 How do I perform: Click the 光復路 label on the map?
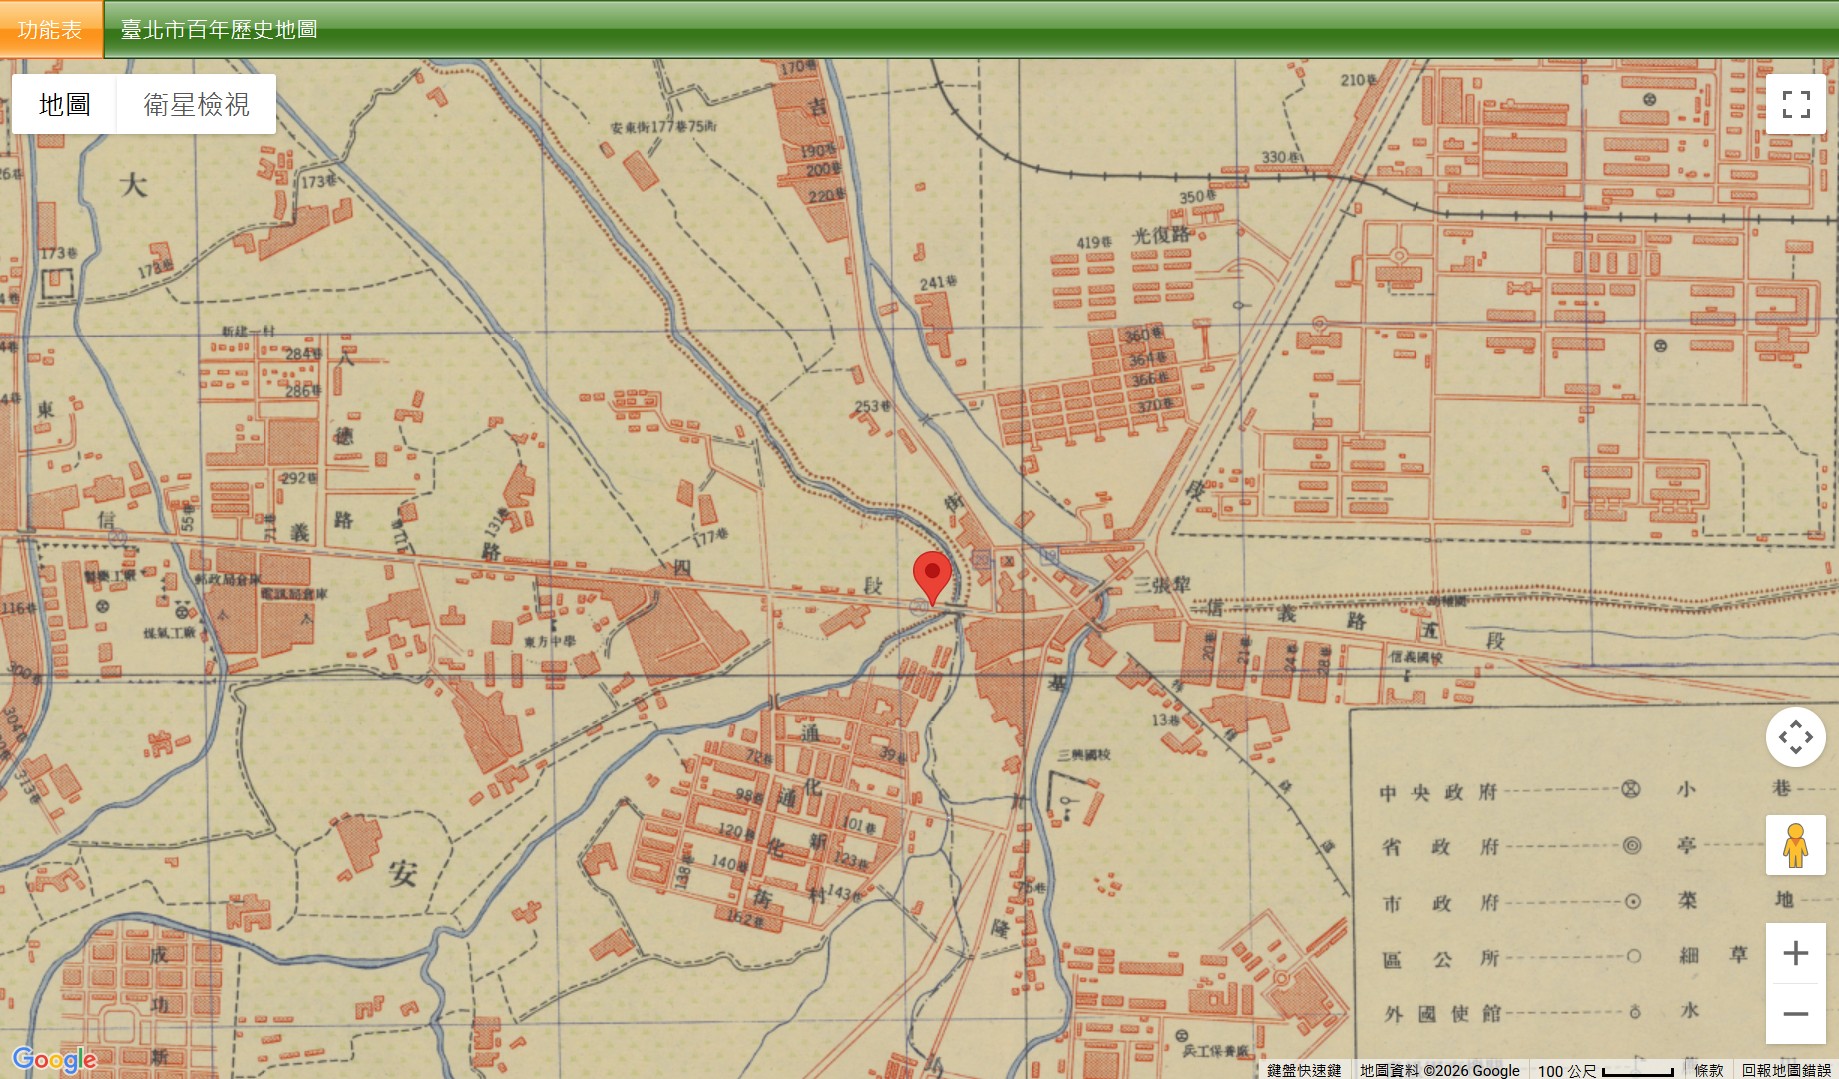[1161, 236]
